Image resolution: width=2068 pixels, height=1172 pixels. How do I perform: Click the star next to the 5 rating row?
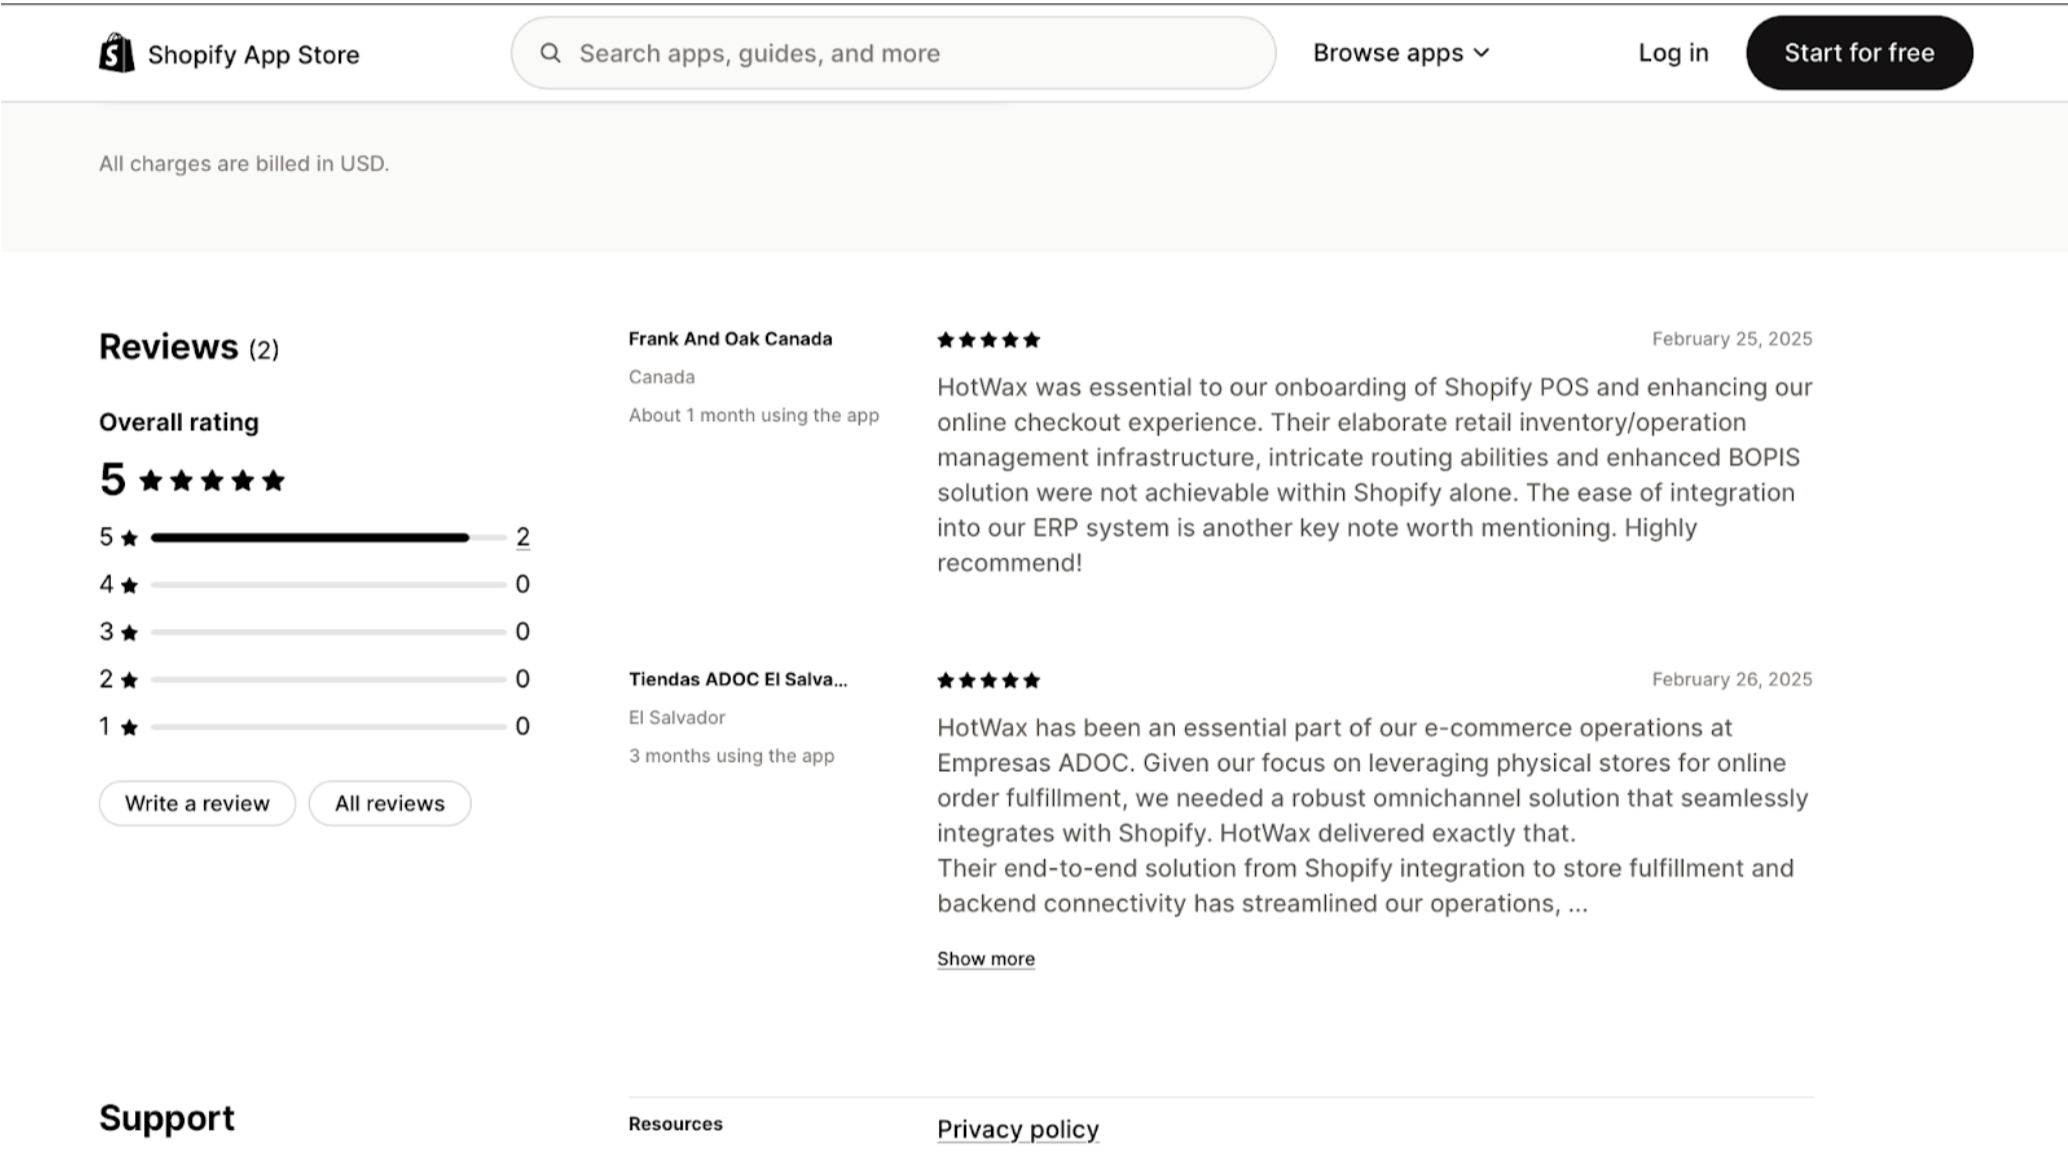click(129, 539)
